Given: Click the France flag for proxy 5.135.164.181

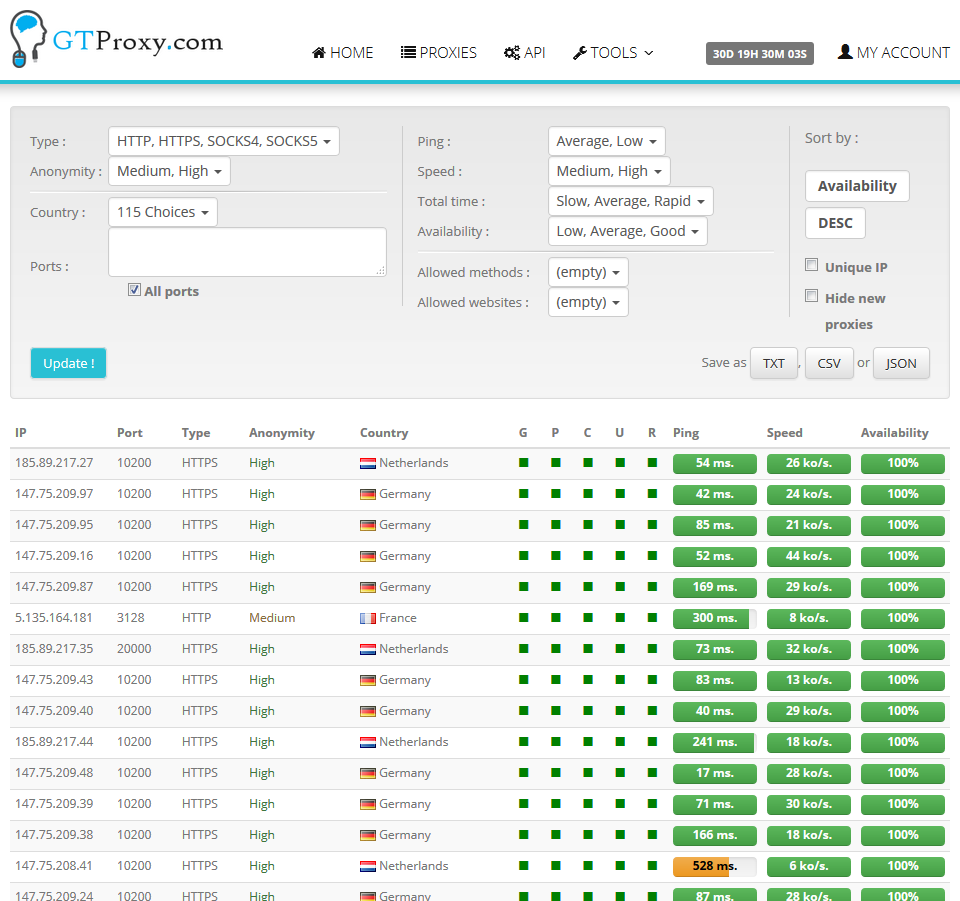Looking at the screenshot, I should (369, 617).
